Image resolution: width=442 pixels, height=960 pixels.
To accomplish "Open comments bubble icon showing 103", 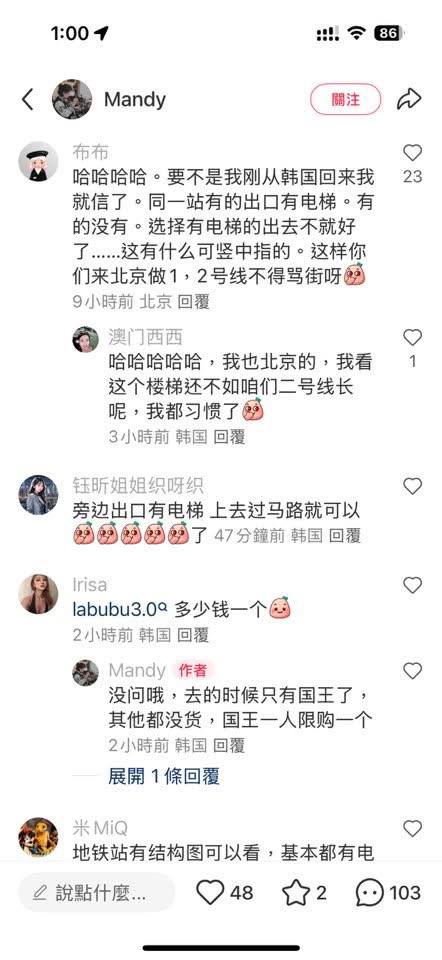I will [x=370, y=893].
